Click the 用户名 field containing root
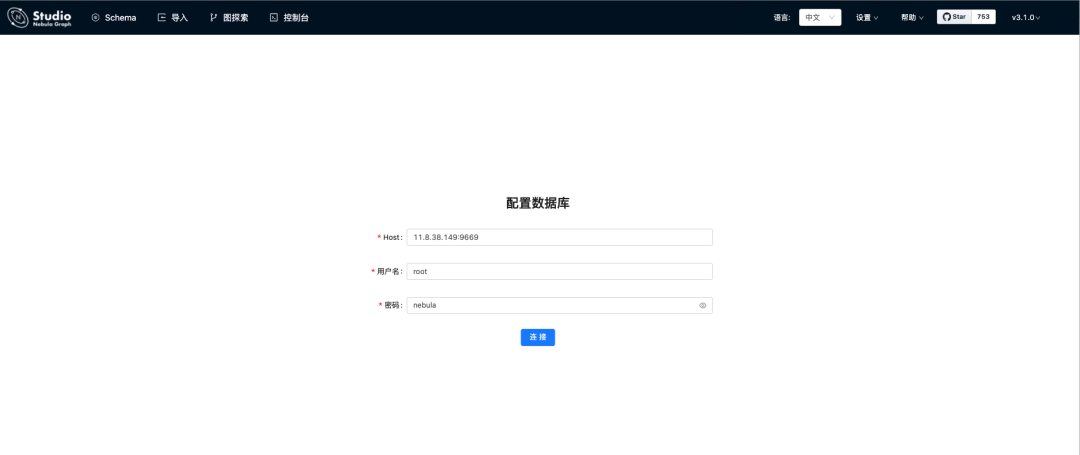 click(x=559, y=271)
